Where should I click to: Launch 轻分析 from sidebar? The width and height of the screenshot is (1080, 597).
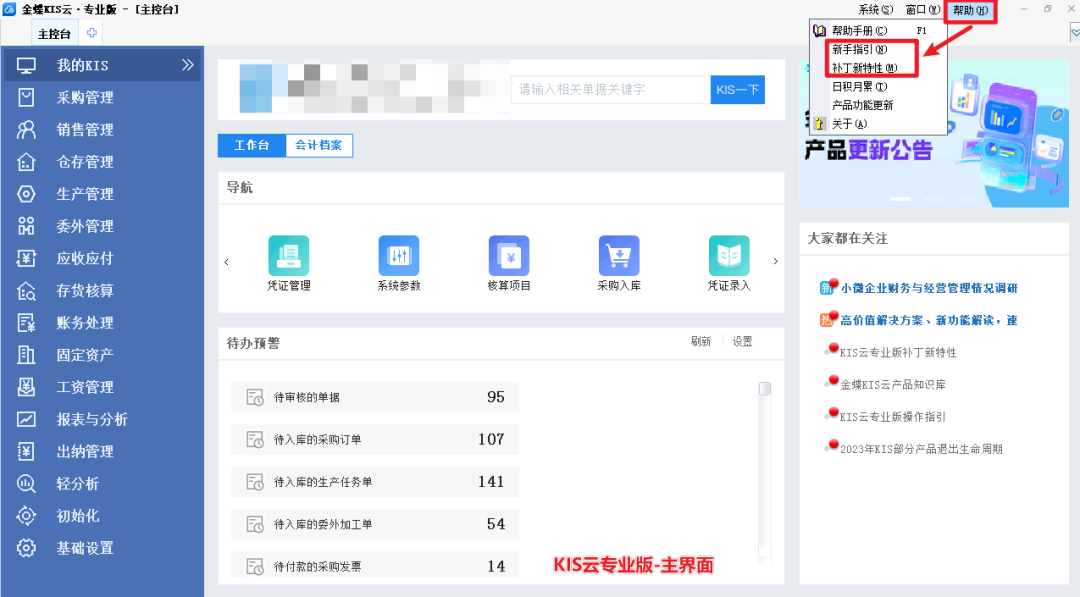pos(77,484)
